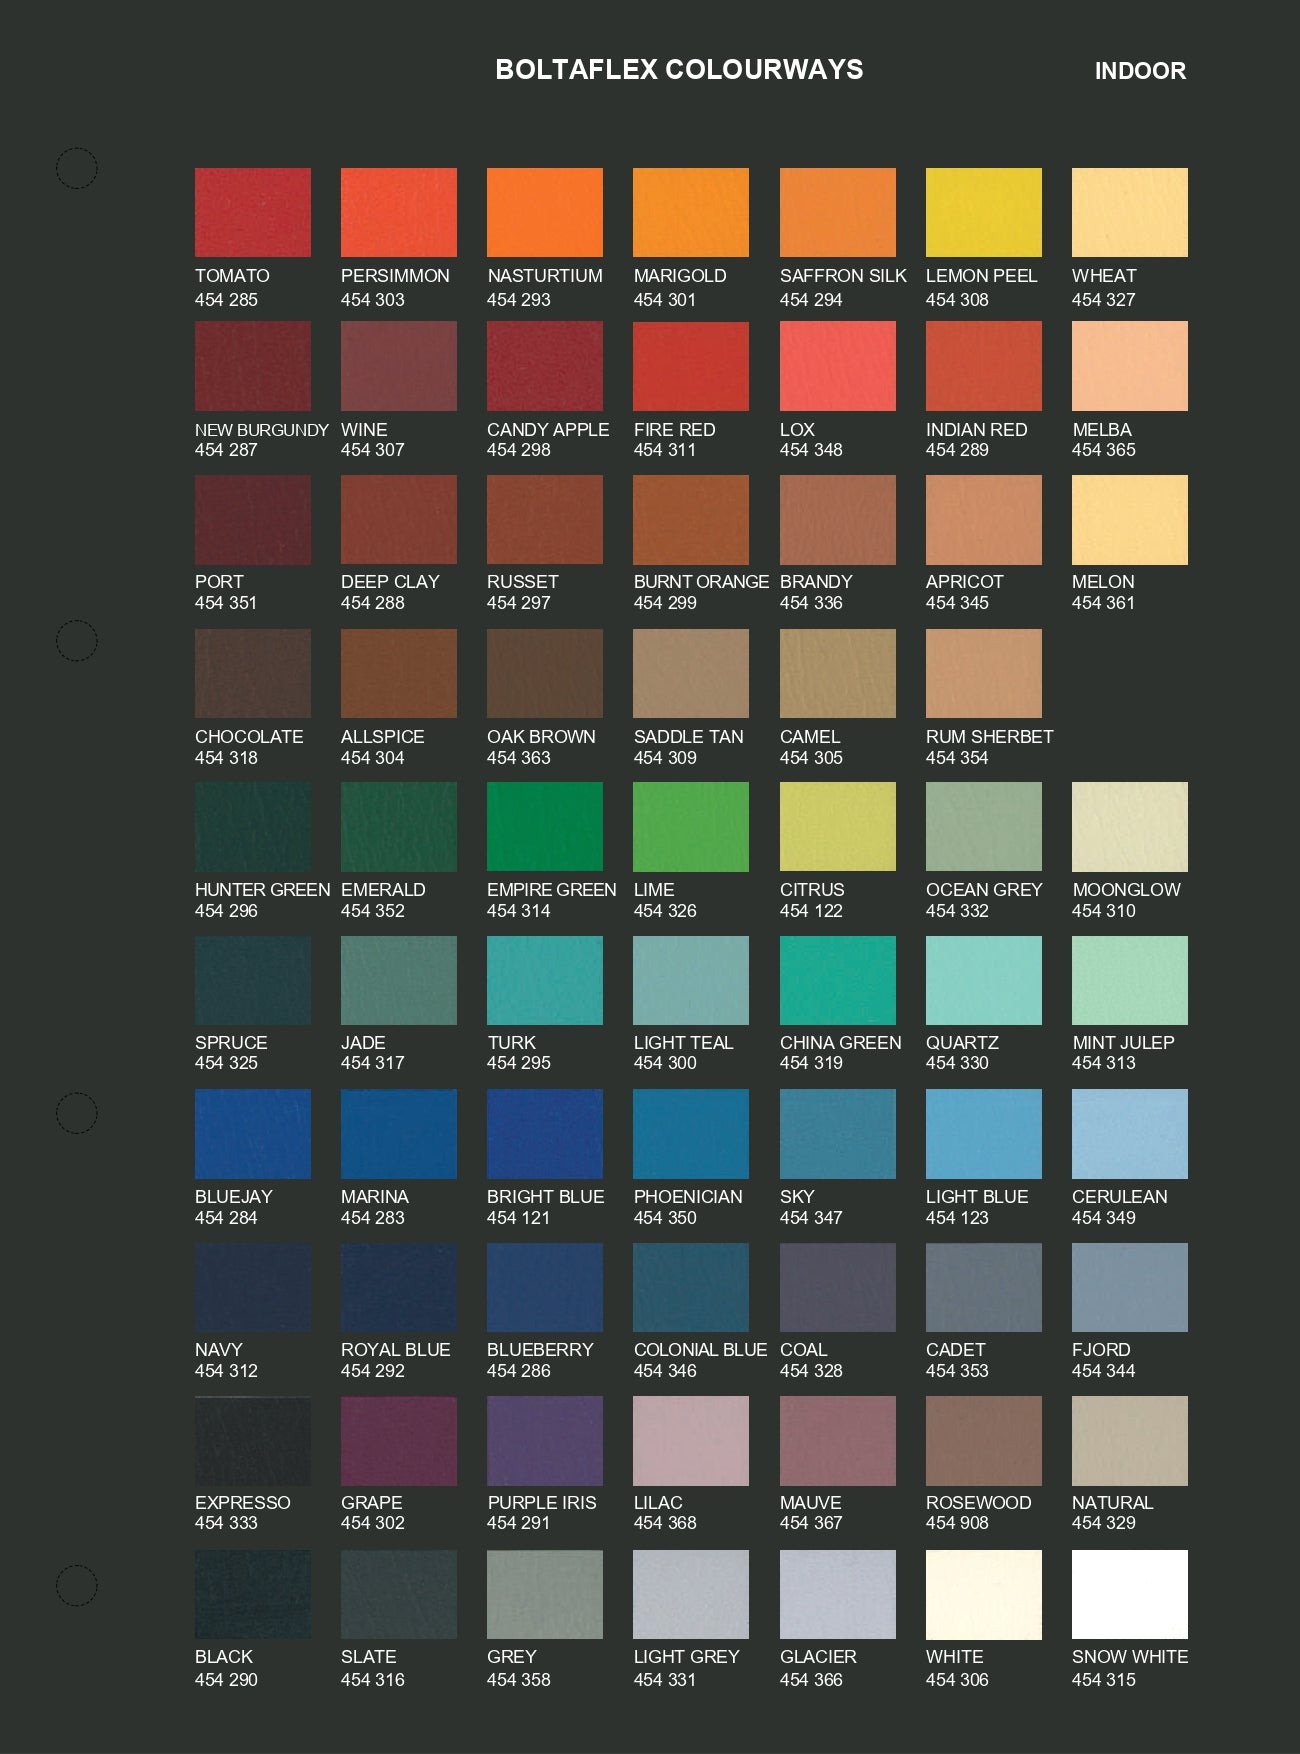Choose the Rum Sherbet swatch
This screenshot has width=1300, height=1754.
point(984,673)
